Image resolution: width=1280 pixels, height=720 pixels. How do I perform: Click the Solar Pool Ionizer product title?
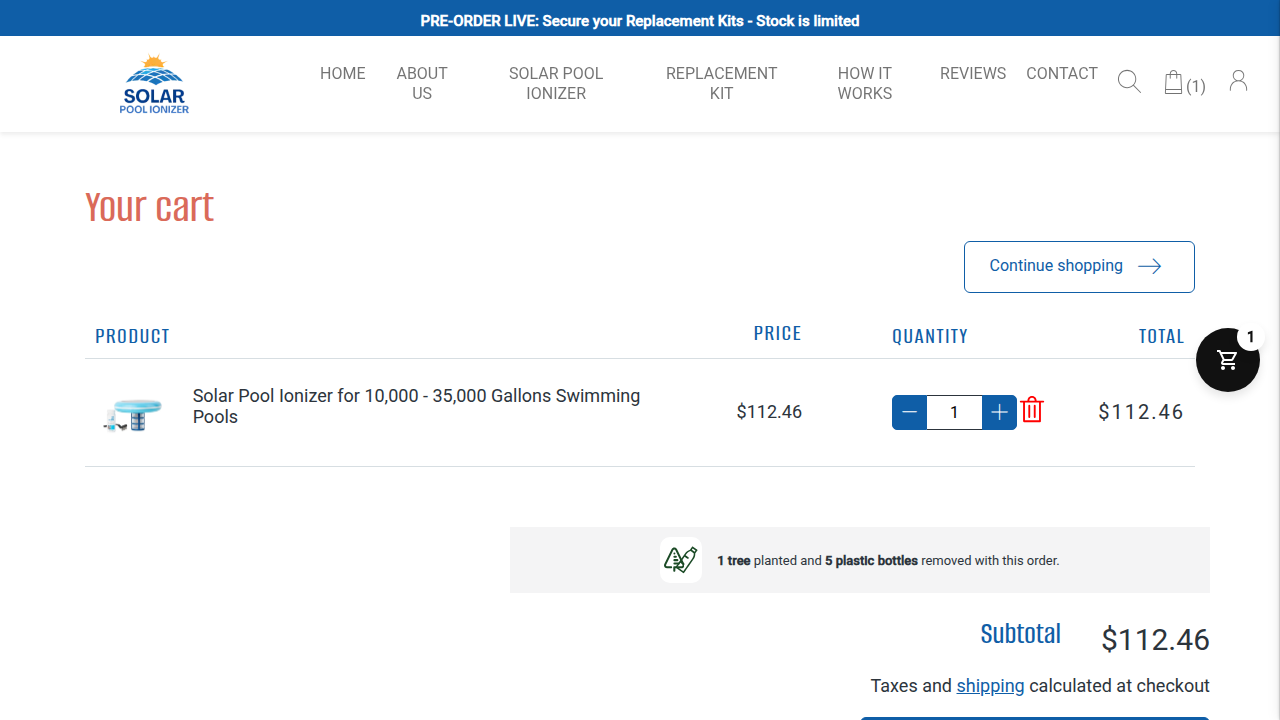coord(416,406)
